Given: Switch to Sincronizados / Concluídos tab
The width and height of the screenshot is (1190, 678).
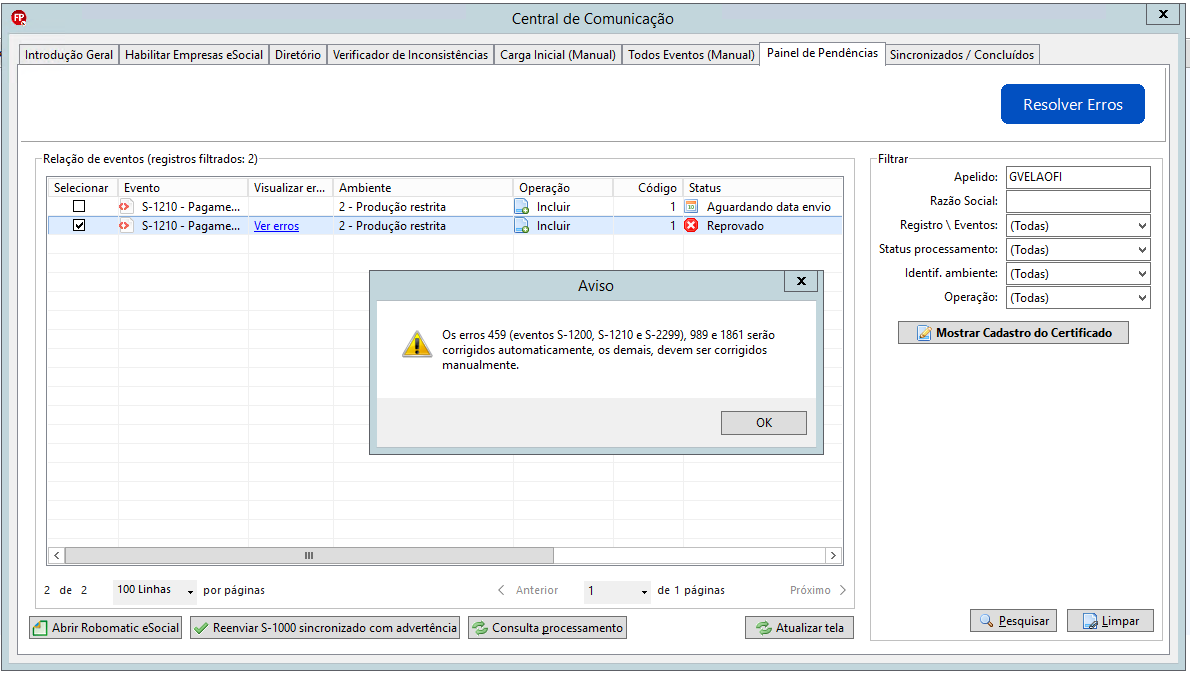Looking at the screenshot, I should coord(962,55).
